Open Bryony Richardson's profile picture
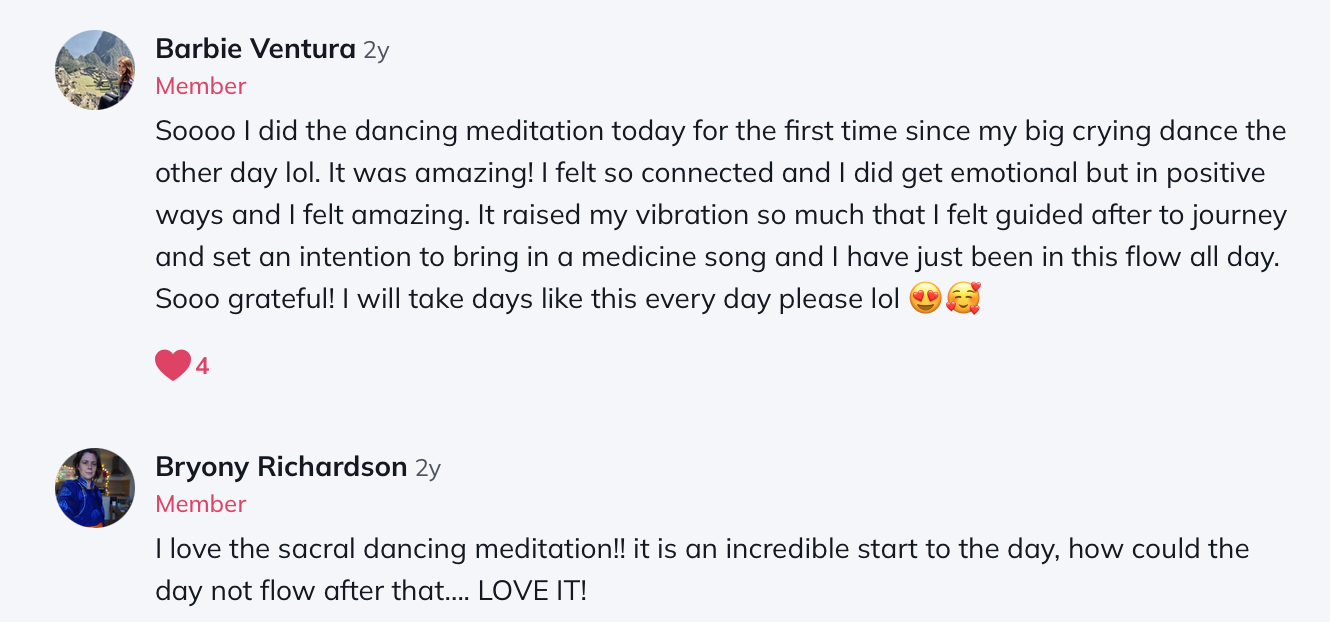This screenshot has height=622, width=1330. [95, 488]
